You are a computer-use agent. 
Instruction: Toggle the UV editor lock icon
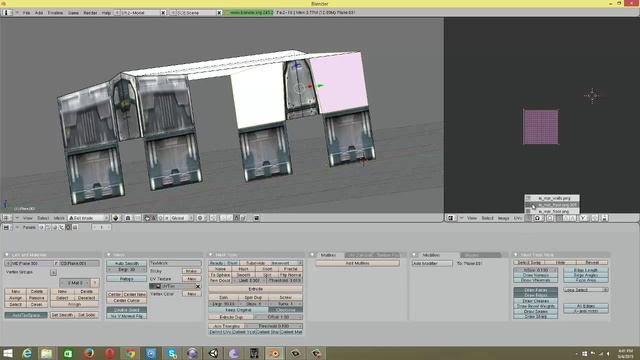click(604, 218)
